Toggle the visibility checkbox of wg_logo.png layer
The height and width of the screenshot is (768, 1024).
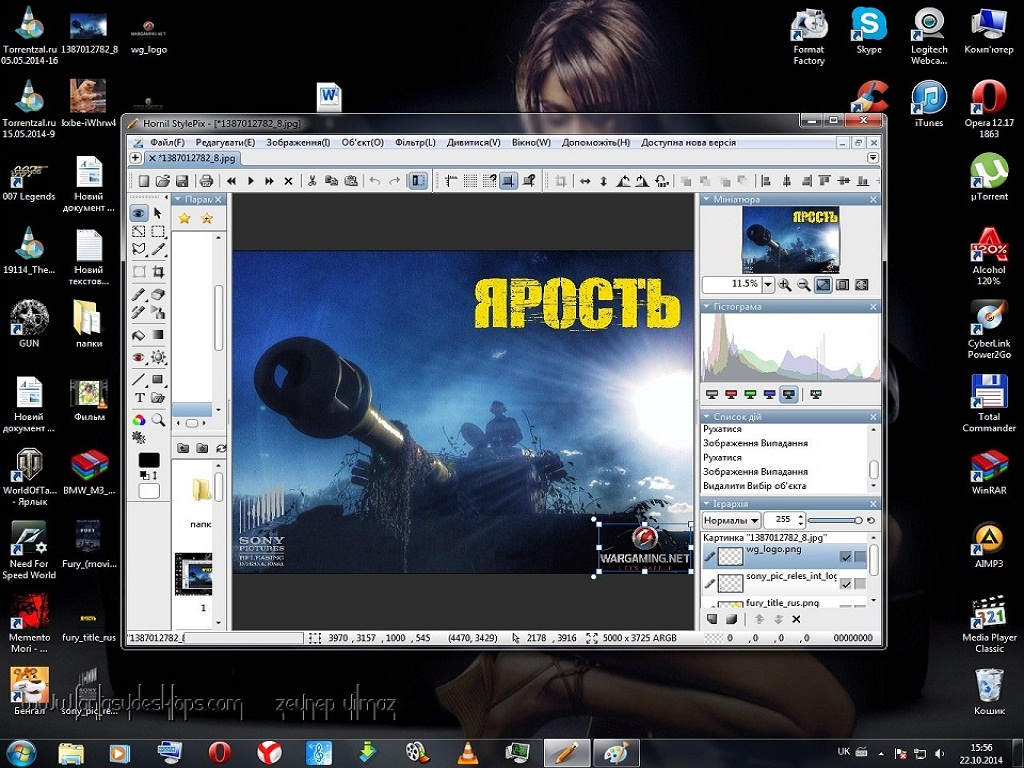(846, 557)
